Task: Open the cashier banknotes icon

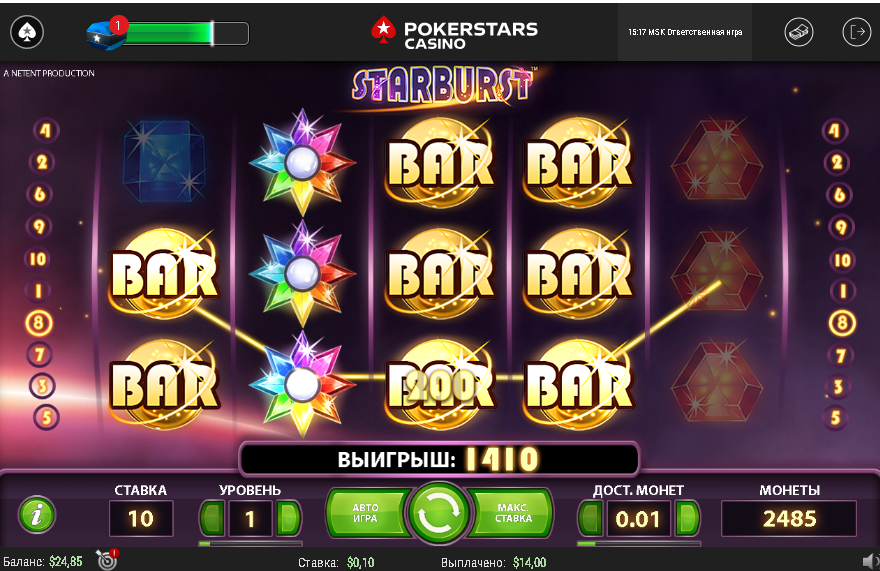Action: 799,32
